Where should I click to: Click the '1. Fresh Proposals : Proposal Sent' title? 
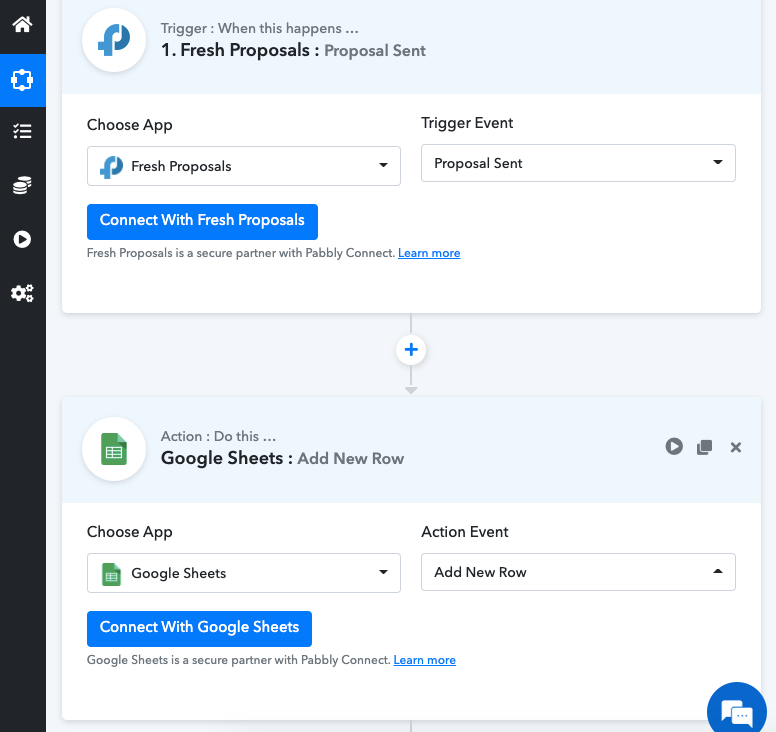pos(293,50)
